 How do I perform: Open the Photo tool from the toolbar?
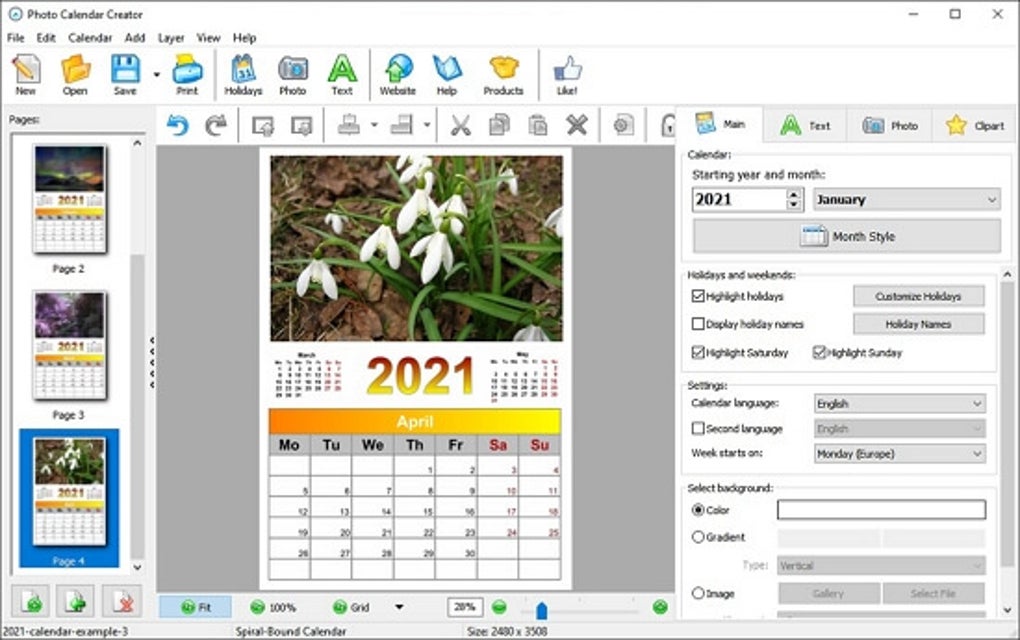point(293,72)
